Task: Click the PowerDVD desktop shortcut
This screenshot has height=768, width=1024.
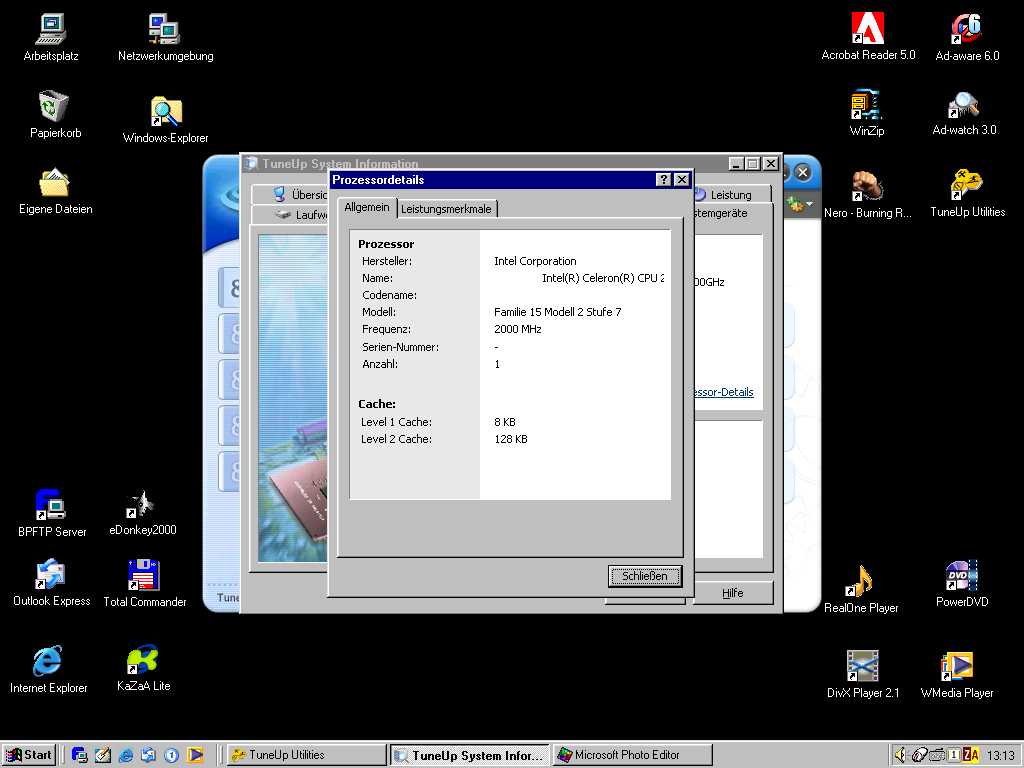Action: [x=961, y=583]
